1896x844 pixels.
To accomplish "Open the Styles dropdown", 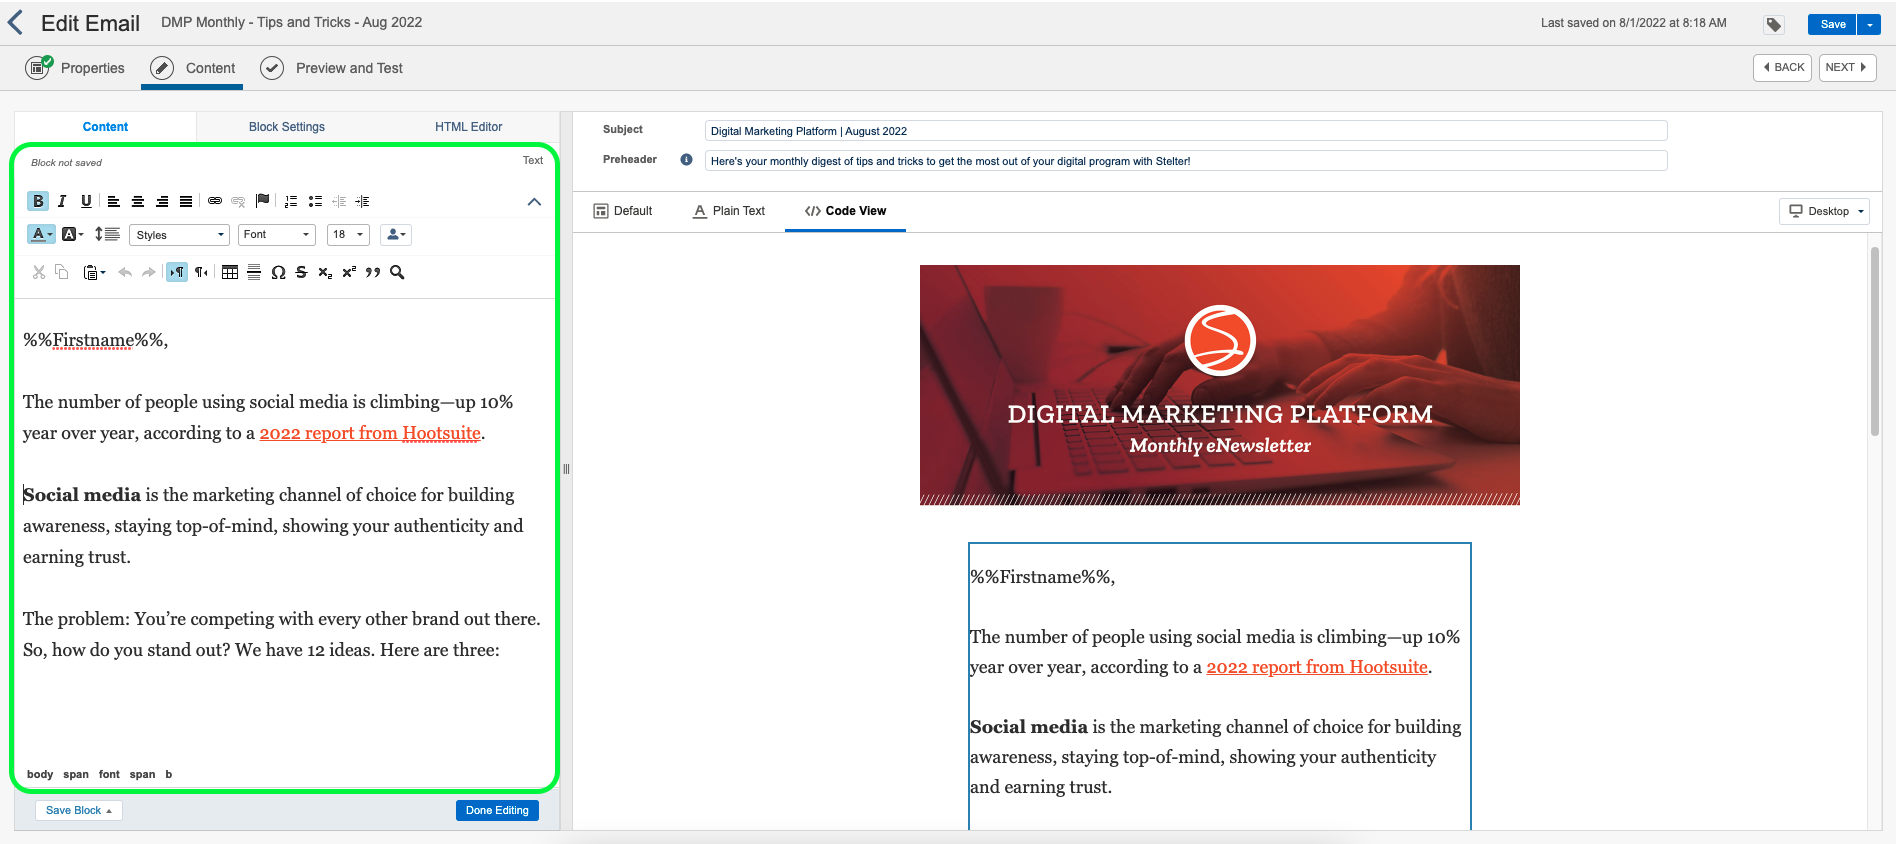I will [x=180, y=235].
